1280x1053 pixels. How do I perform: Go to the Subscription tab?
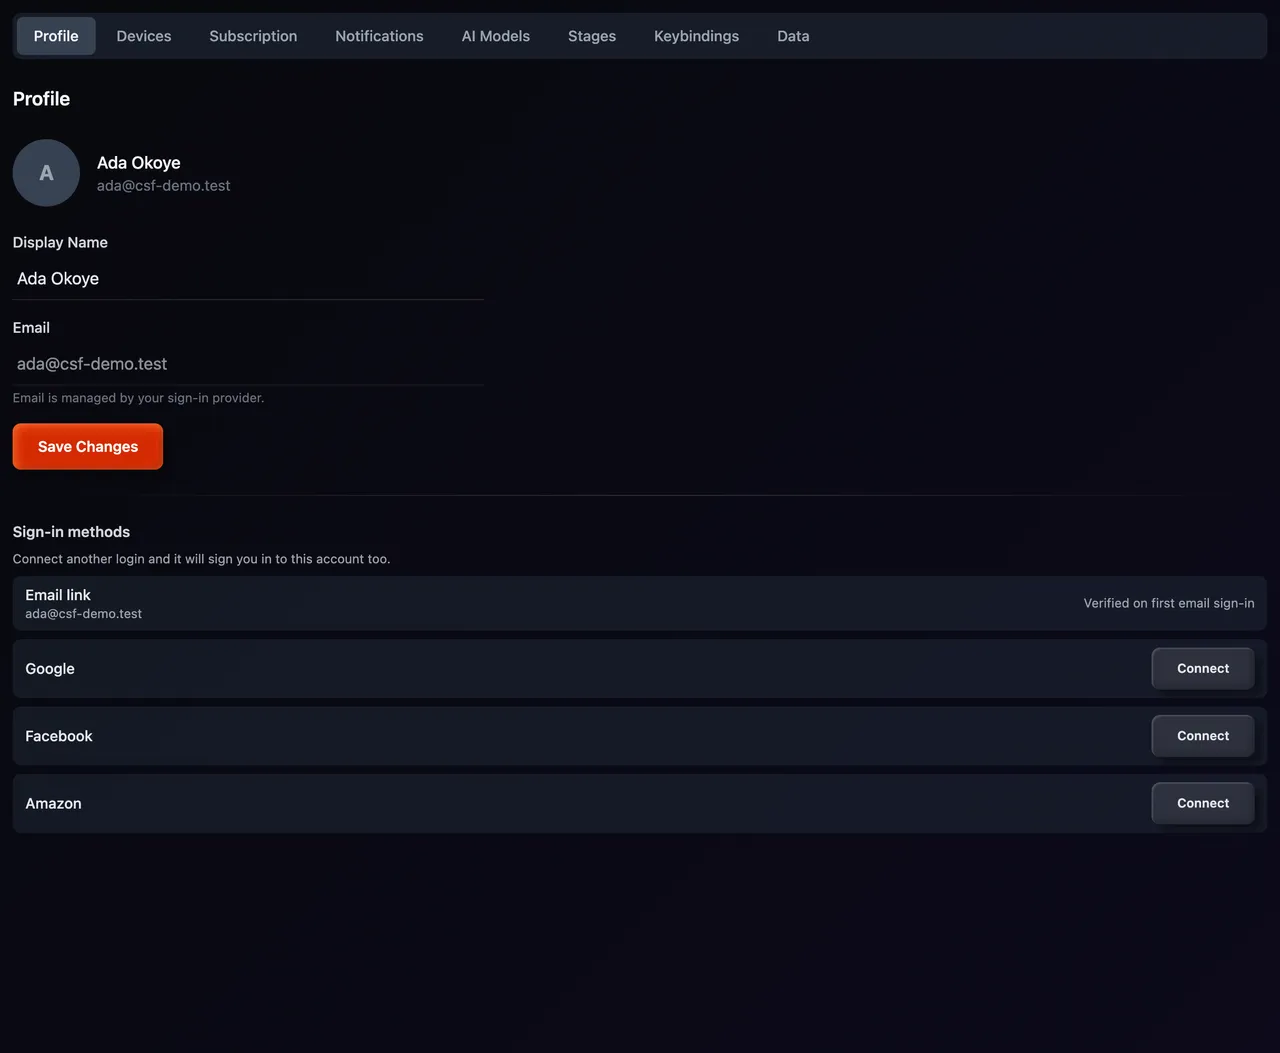coord(253,36)
